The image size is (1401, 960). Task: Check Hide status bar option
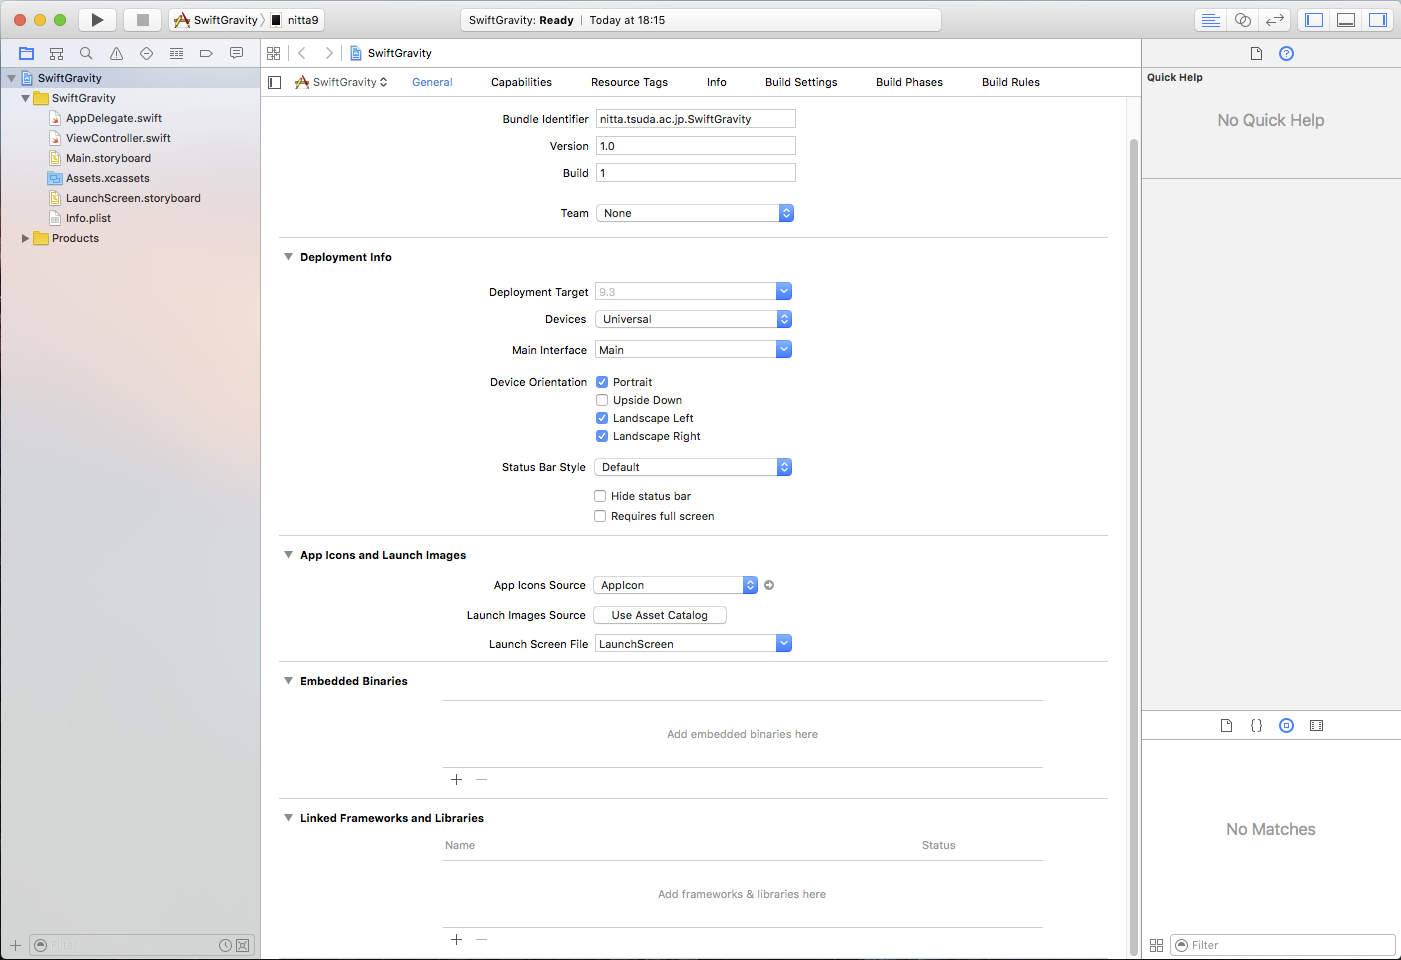600,496
